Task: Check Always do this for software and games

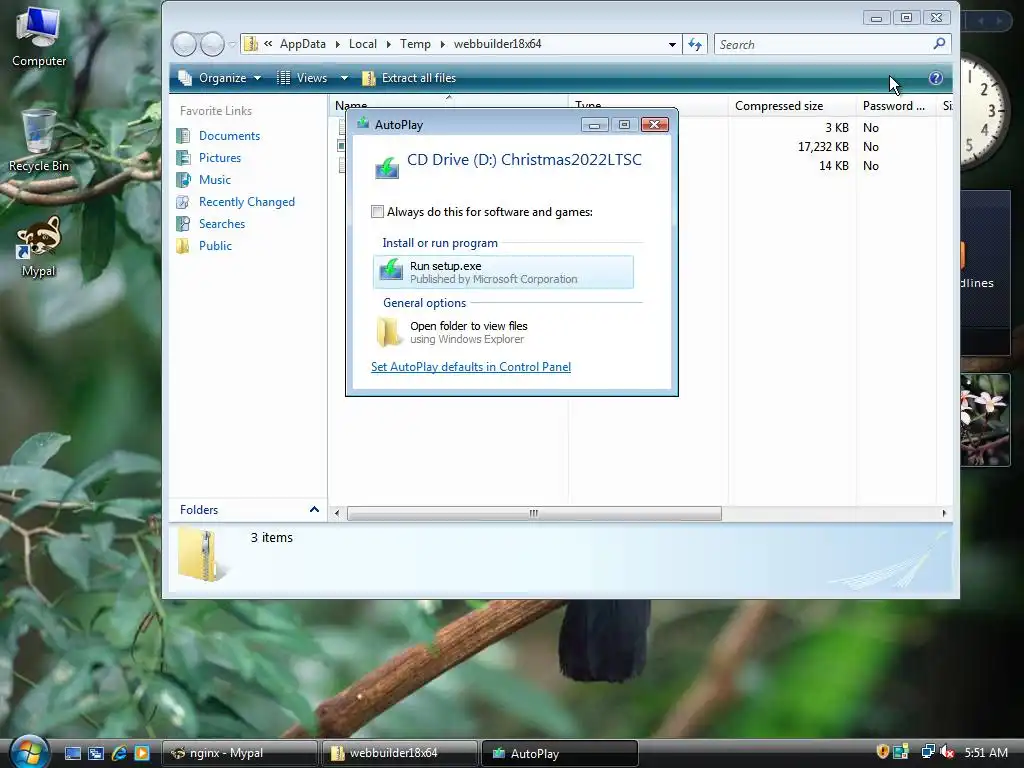Action: pos(377,212)
